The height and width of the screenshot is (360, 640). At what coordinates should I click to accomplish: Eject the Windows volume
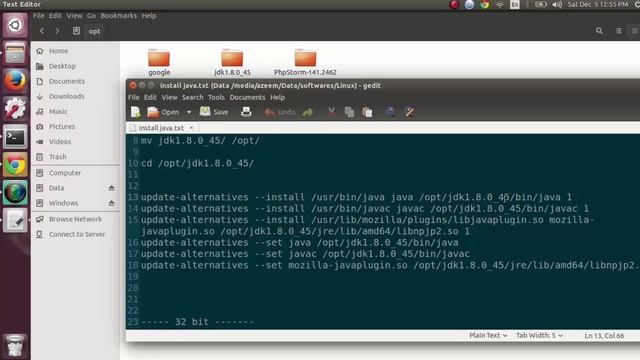click(x=111, y=203)
